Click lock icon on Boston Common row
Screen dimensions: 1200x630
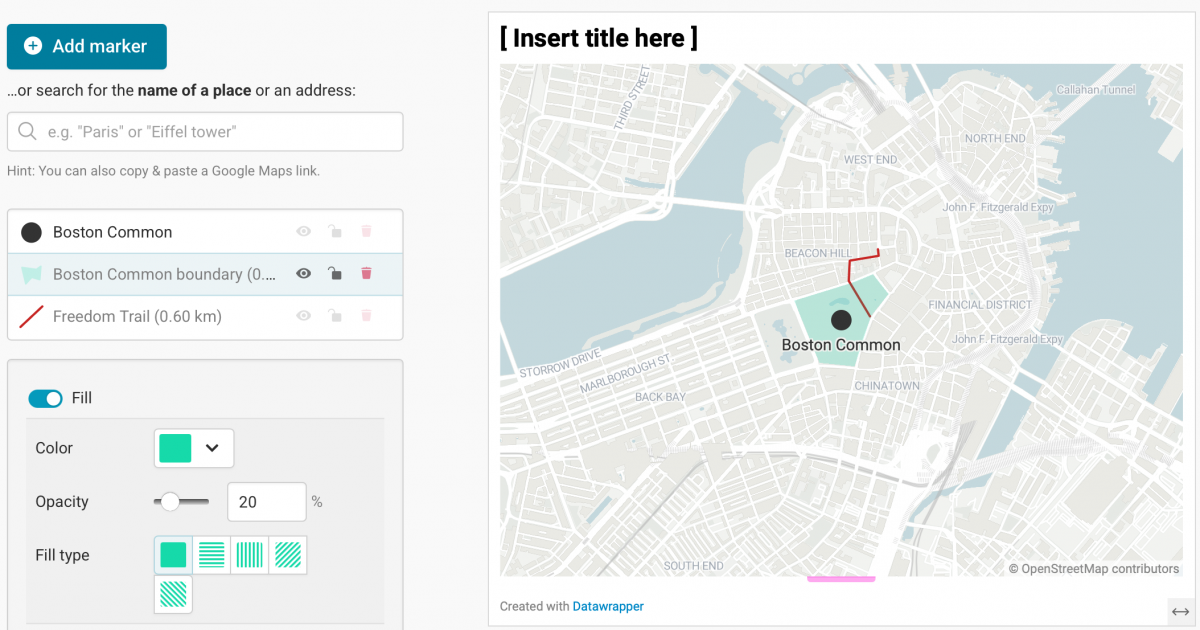point(335,232)
